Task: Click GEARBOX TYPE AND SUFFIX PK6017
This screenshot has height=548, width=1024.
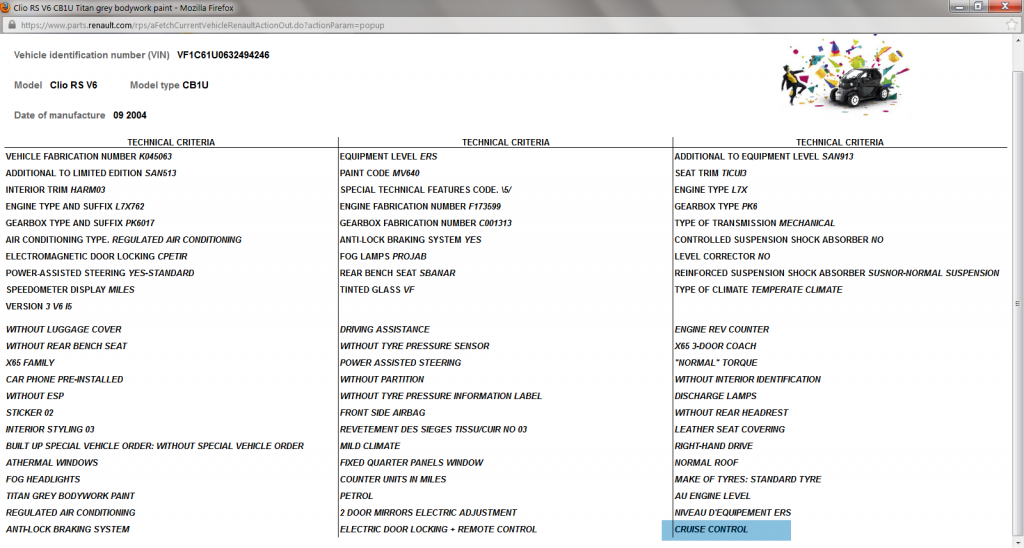Action: tap(80, 223)
